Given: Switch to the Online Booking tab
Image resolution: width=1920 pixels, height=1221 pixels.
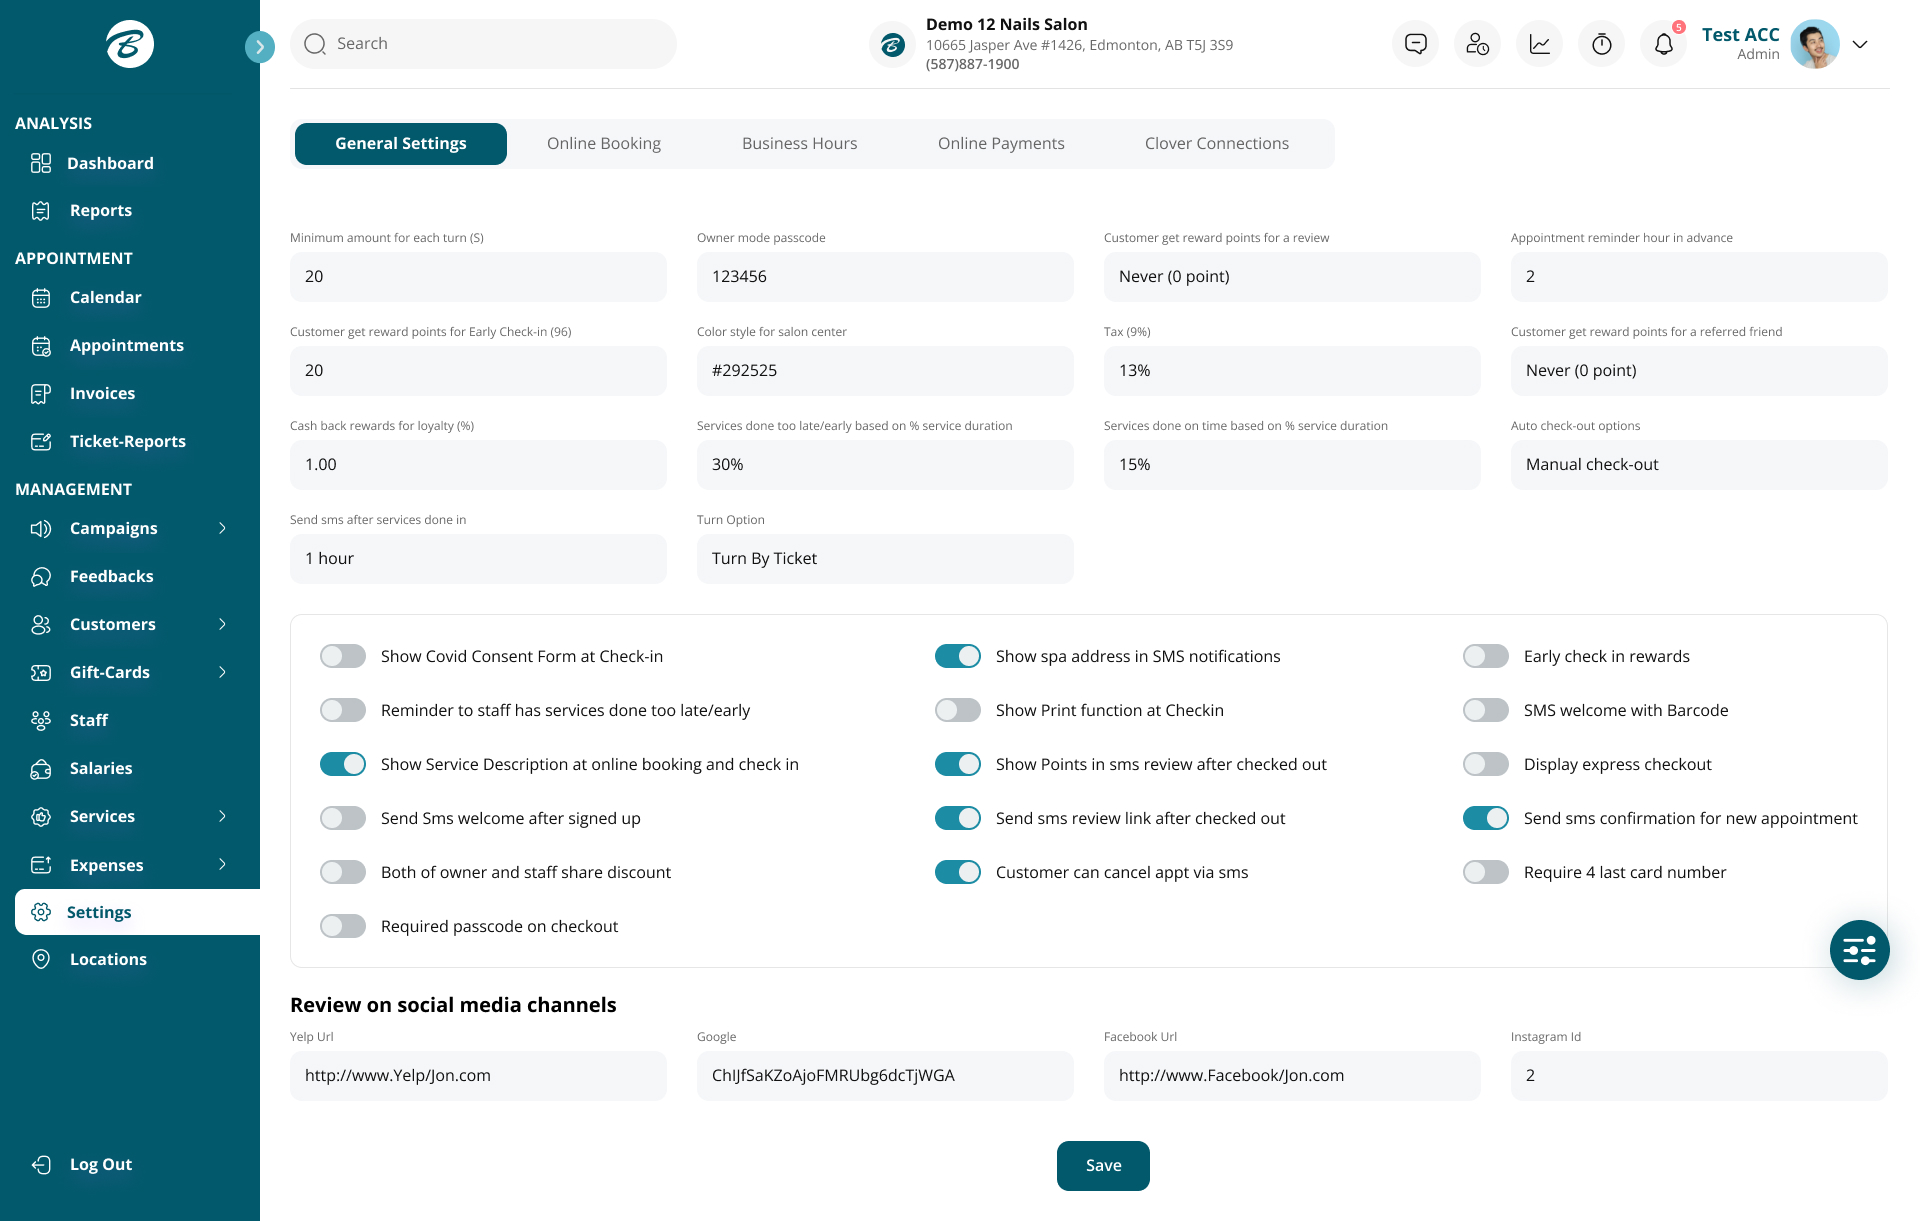Looking at the screenshot, I should point(603,143).
